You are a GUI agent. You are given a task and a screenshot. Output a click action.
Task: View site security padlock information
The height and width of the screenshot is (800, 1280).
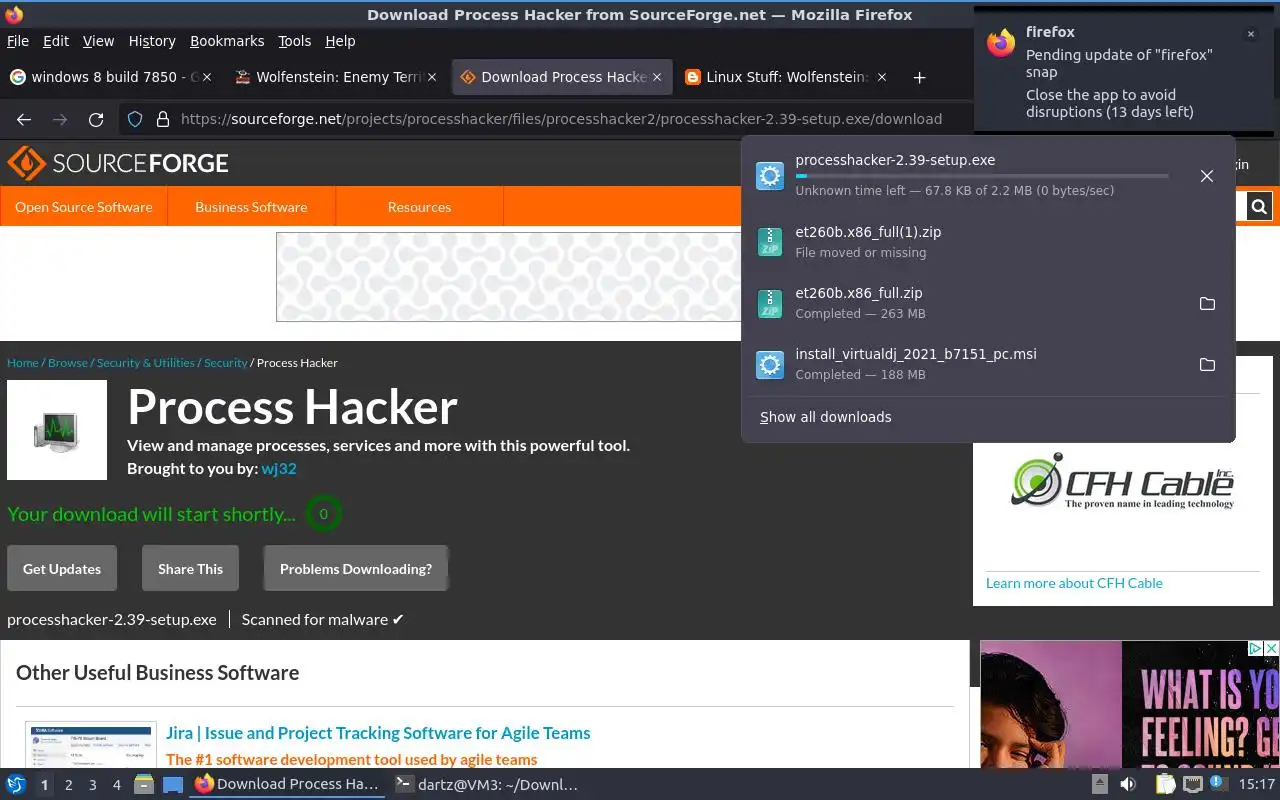click(163, 119)
